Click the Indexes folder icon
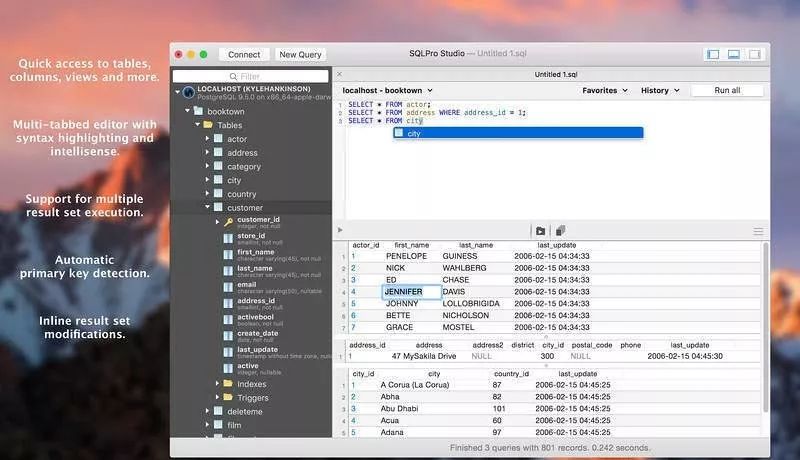The image size is (800, 460). tap(228, 384)
